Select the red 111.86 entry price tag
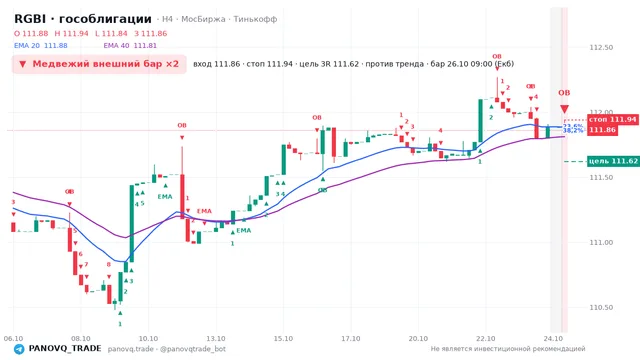640x360 pixels. [602, 130]
